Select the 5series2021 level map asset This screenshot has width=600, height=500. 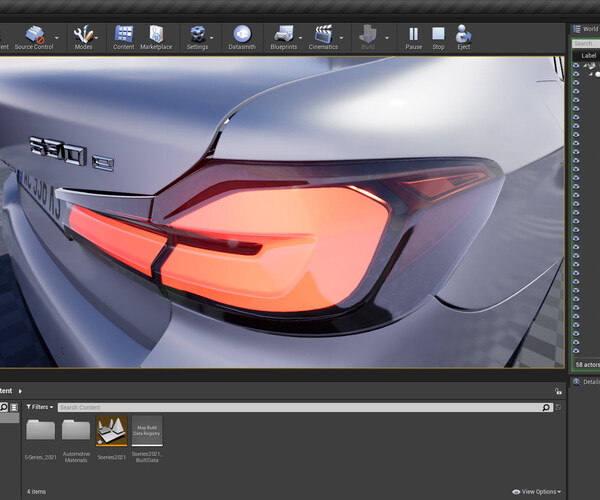click(112, 438)
